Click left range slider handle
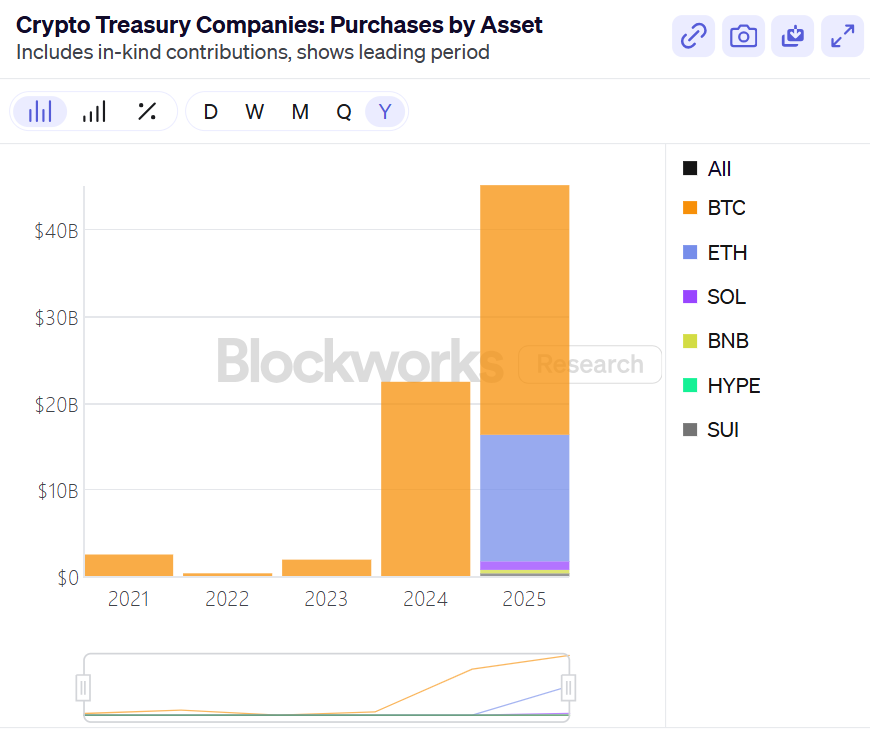This screenshot has height=744, width=870. pos(84,688)
